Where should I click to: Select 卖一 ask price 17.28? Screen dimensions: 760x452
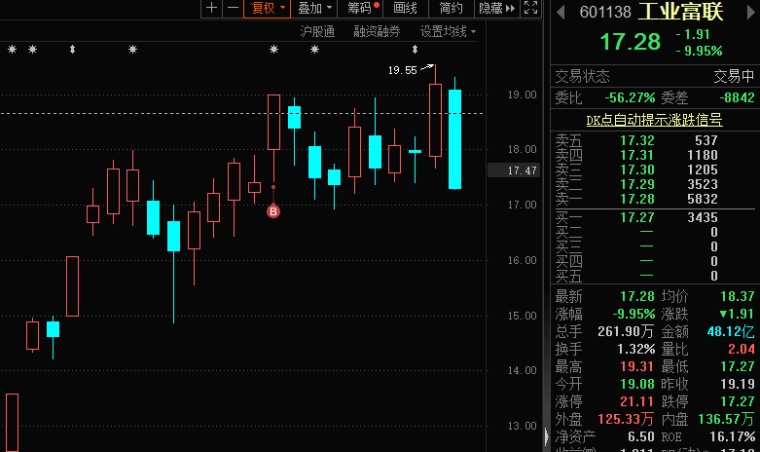pos(637,199)
